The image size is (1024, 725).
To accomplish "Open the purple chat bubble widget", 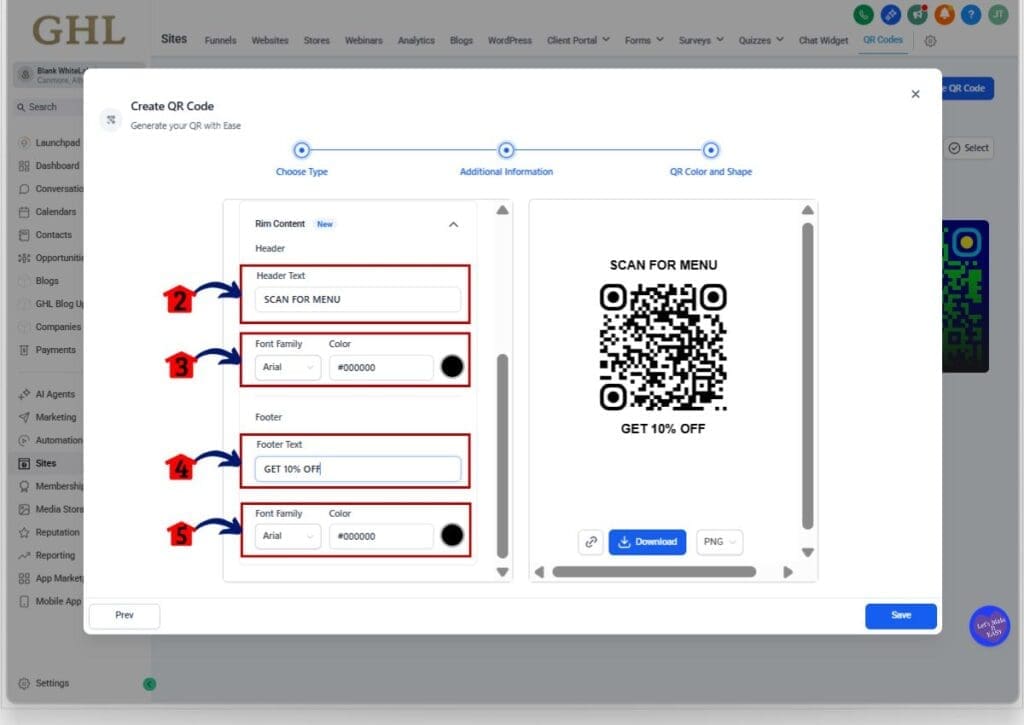I will pos(989,626).
